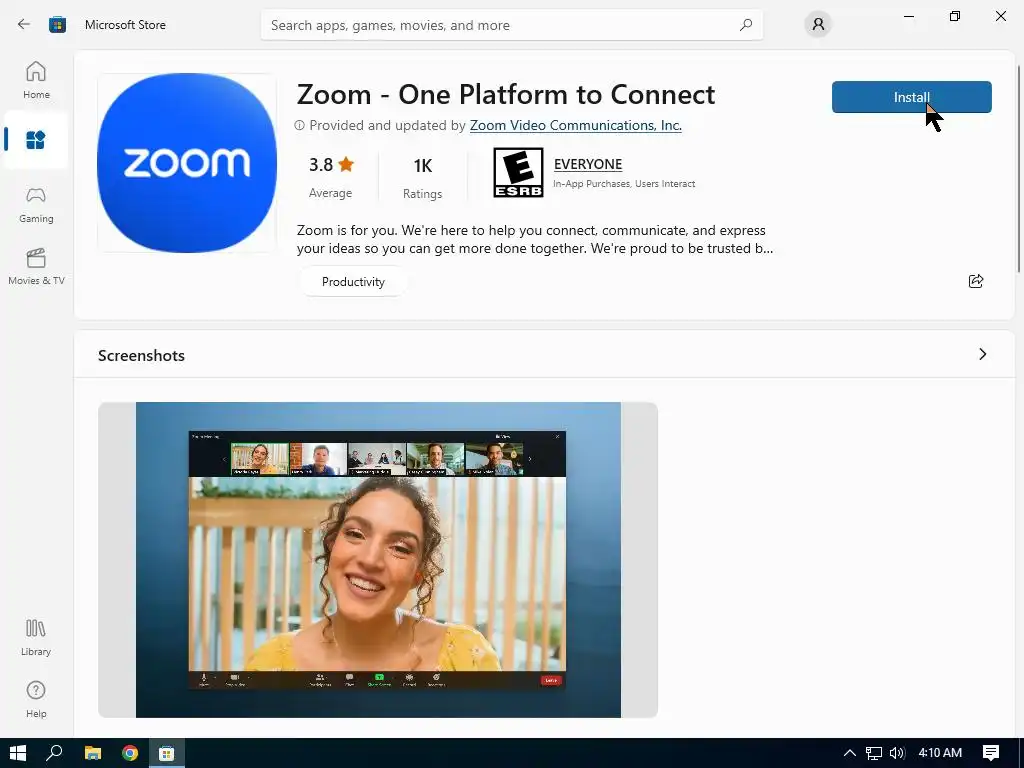The height and width of the screenshot is (768, 1024).
Task: Click the search magnifier icon in search box
Action: click(746, 25)
